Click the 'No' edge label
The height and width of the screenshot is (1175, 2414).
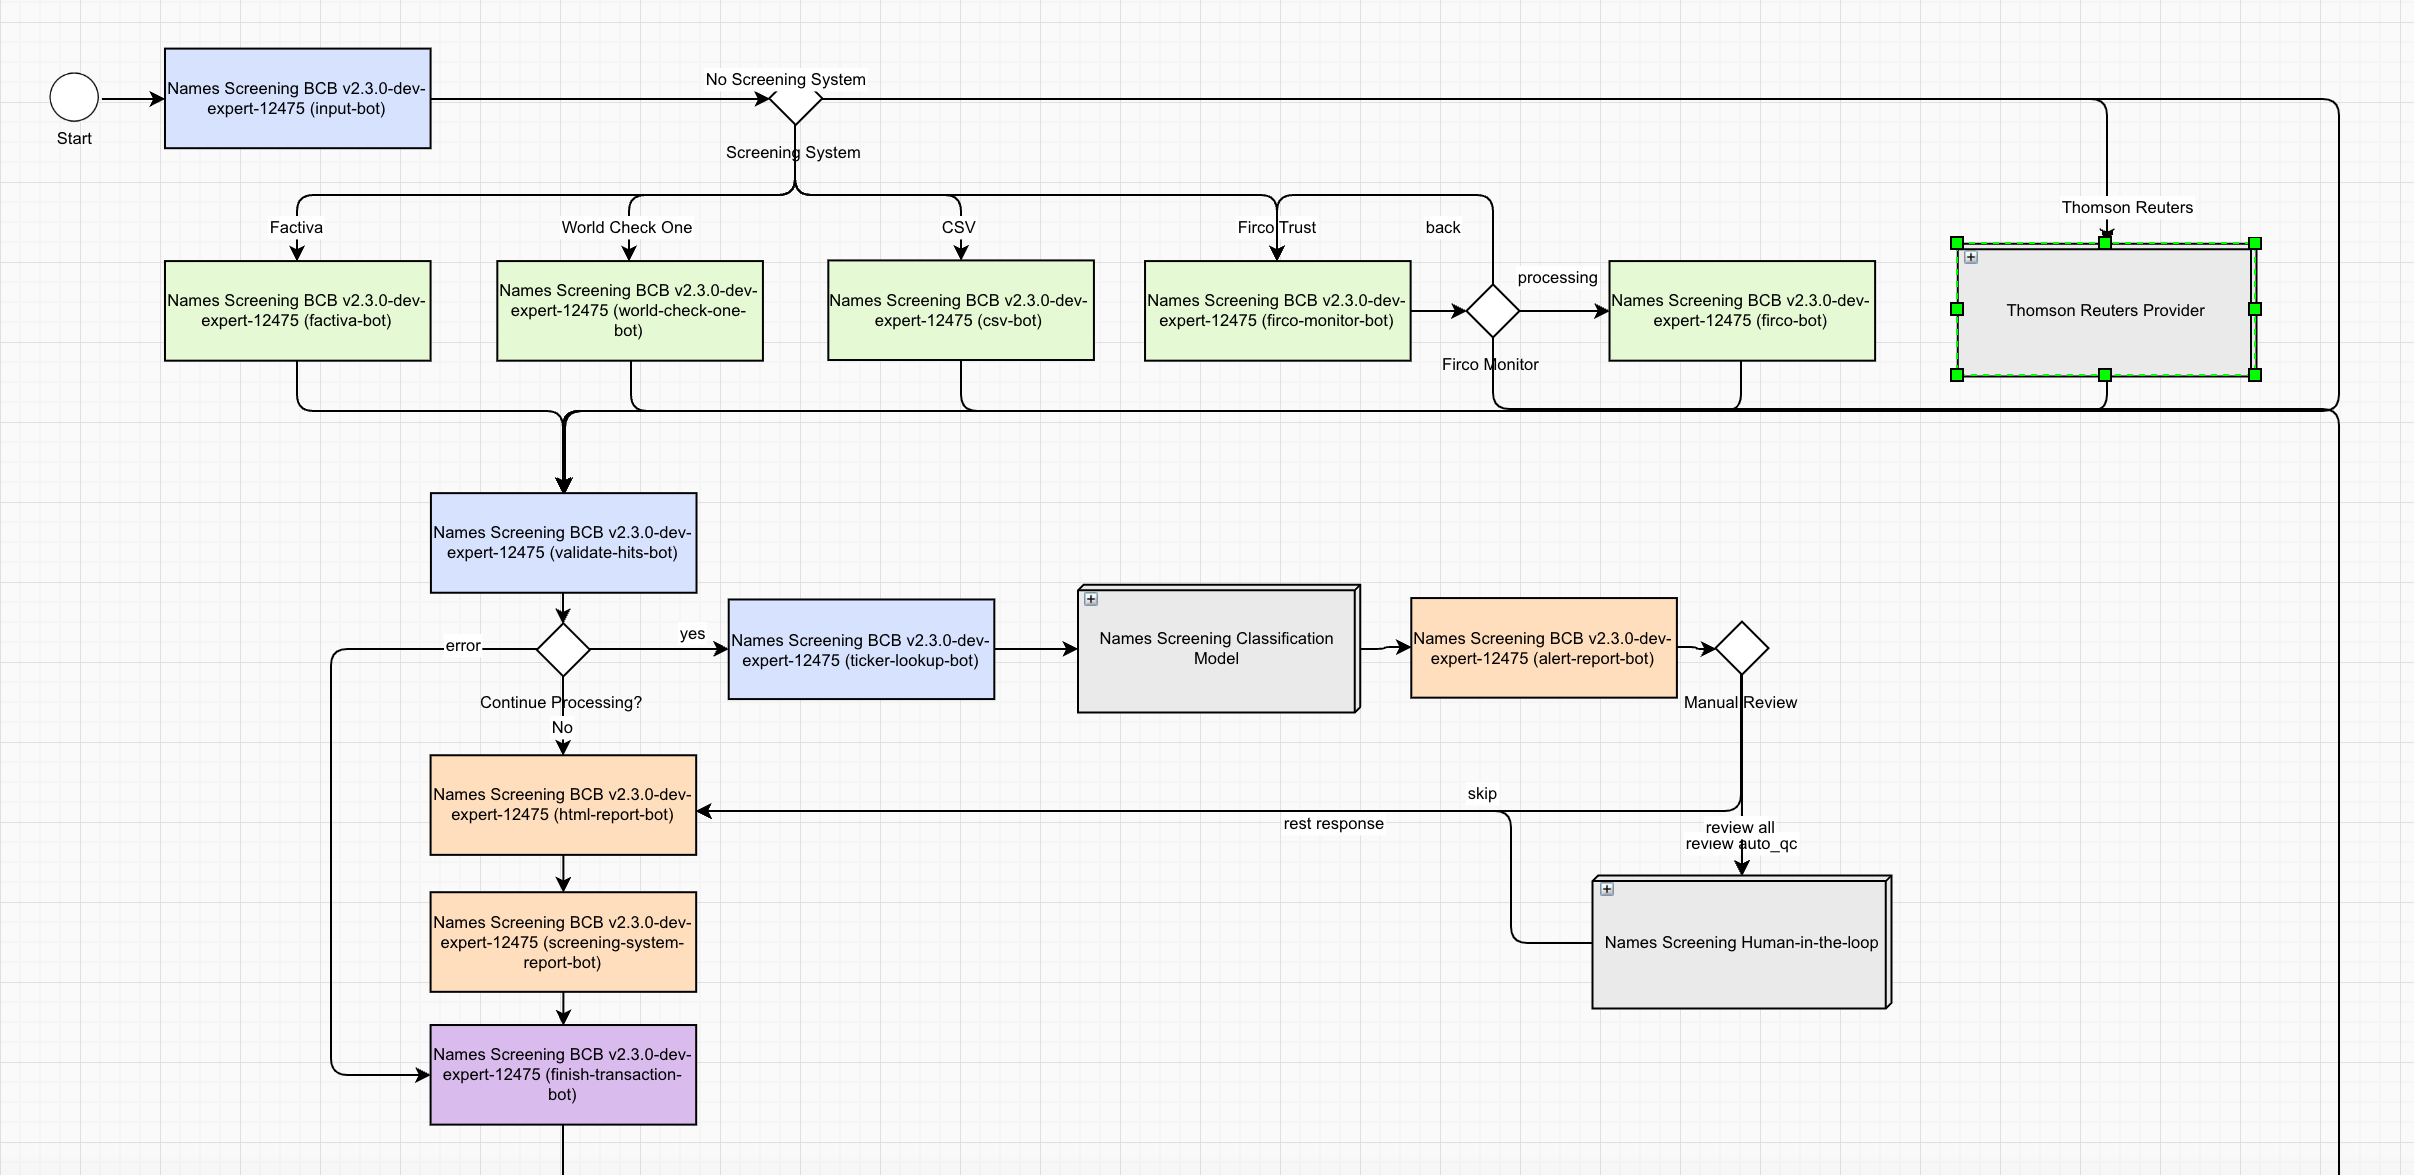pyautogui.click(x=562, y=727)
